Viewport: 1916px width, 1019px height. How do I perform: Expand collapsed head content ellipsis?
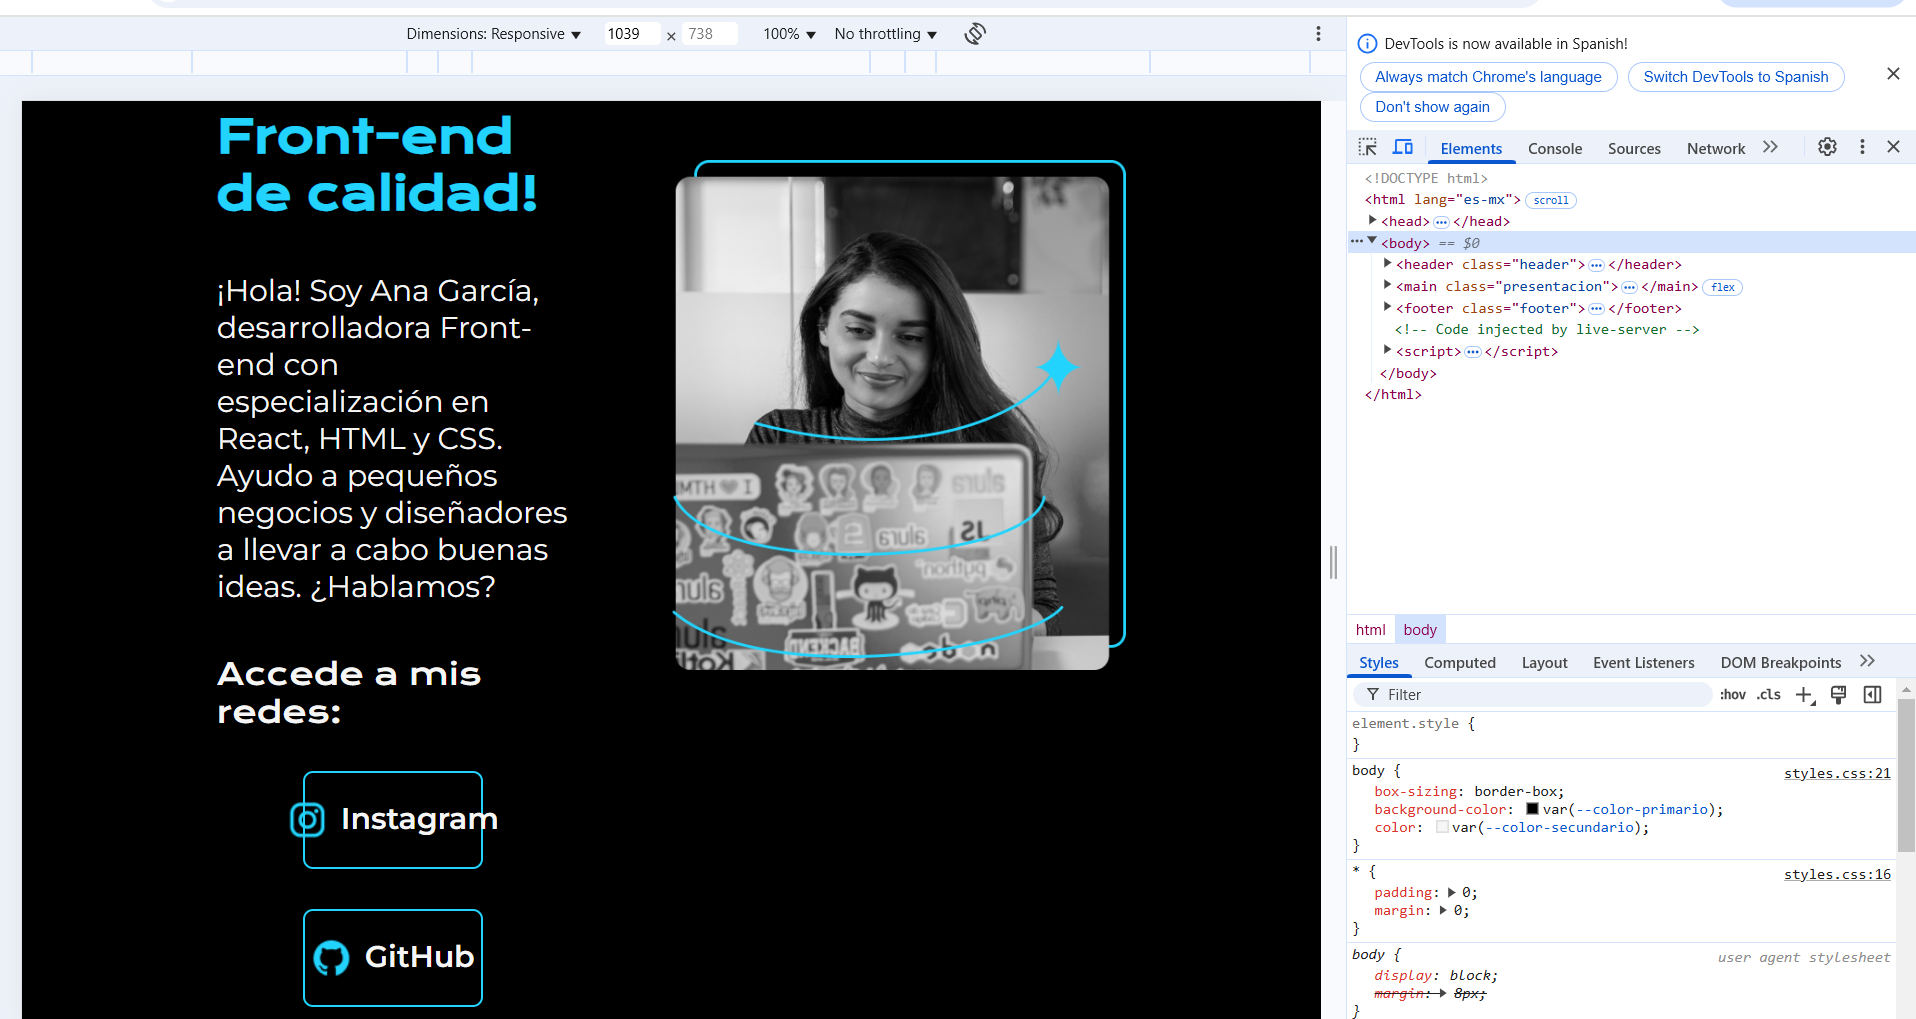1441,222
